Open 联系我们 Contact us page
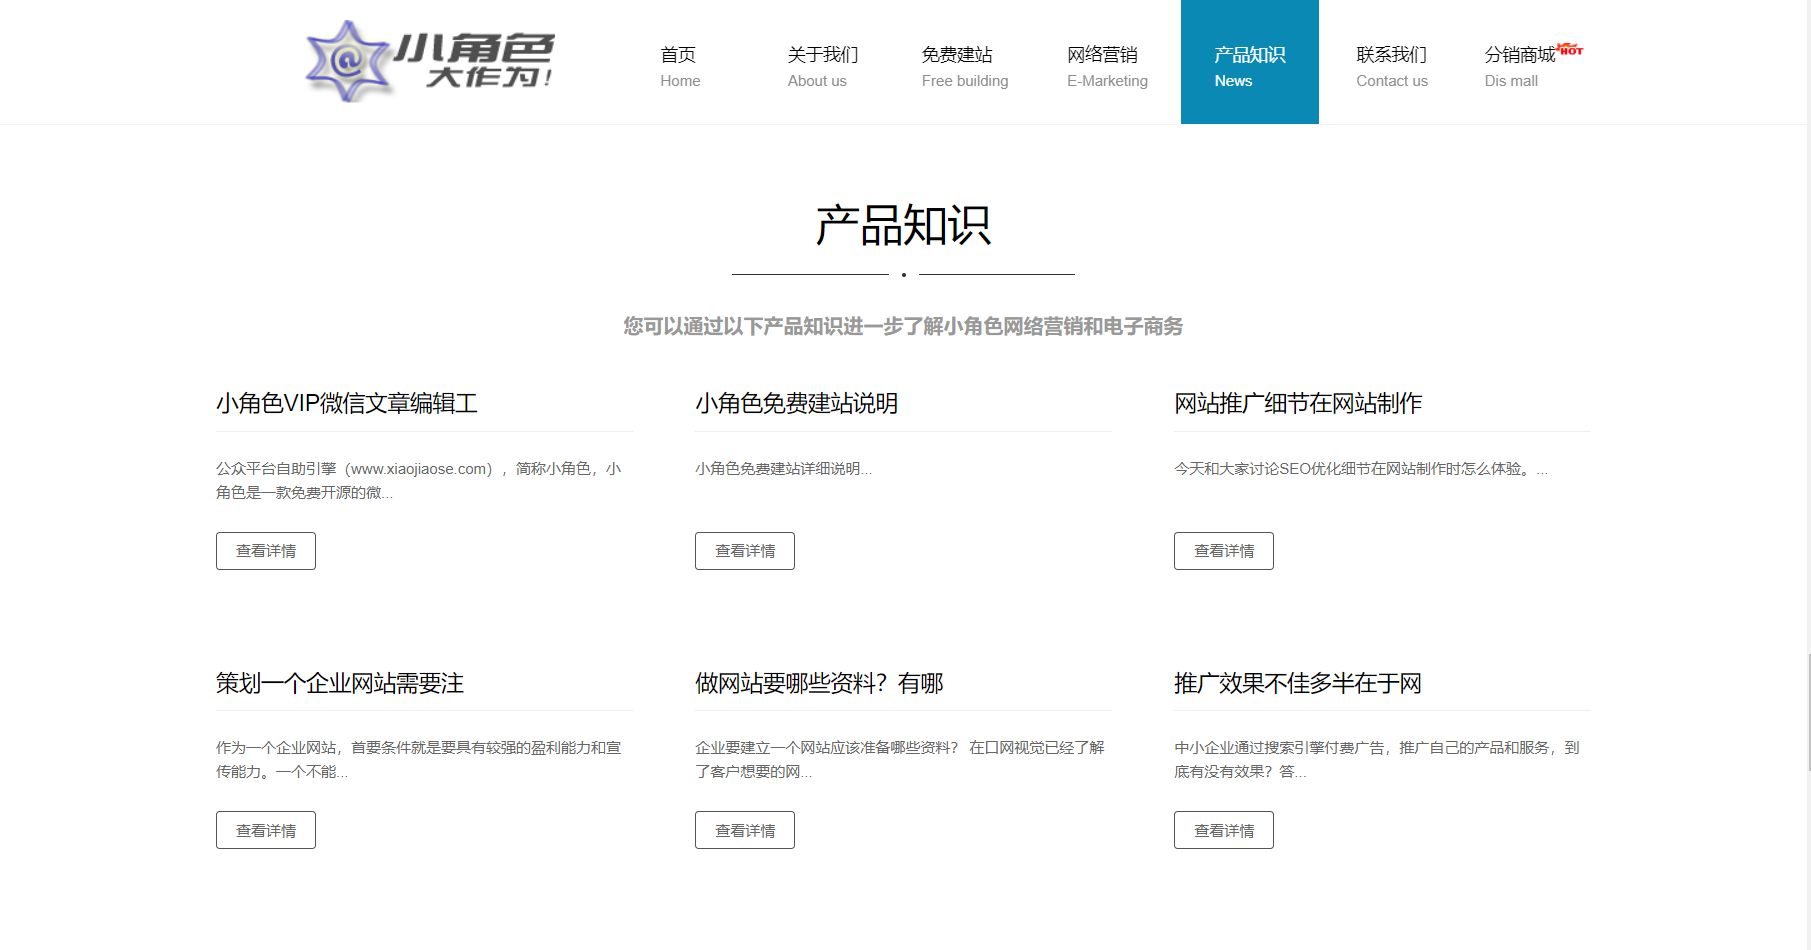Image resolution: width=1811 pixels, height=950 pixels. pos(1391,66)
